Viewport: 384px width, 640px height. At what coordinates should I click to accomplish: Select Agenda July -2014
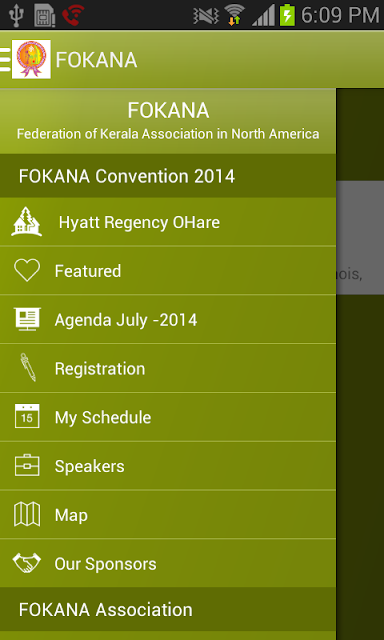click(x=168, y=319)
